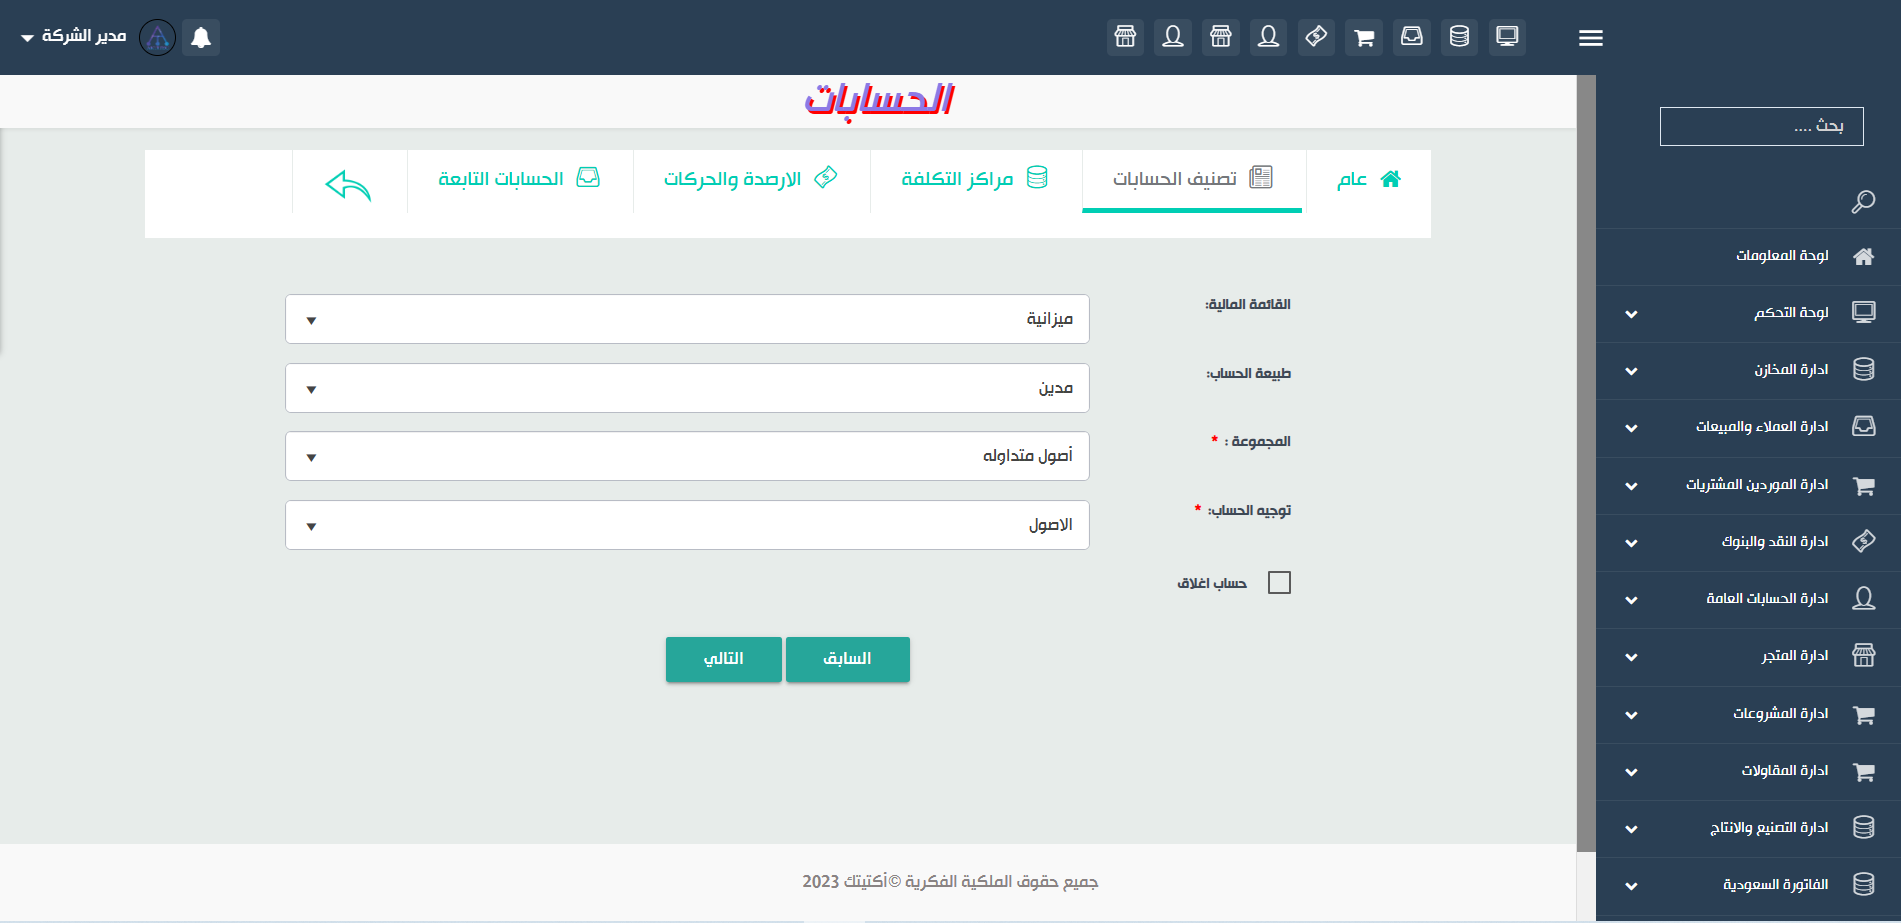Click the cart icon beside ادارة المشروعات

[1863, 715]
